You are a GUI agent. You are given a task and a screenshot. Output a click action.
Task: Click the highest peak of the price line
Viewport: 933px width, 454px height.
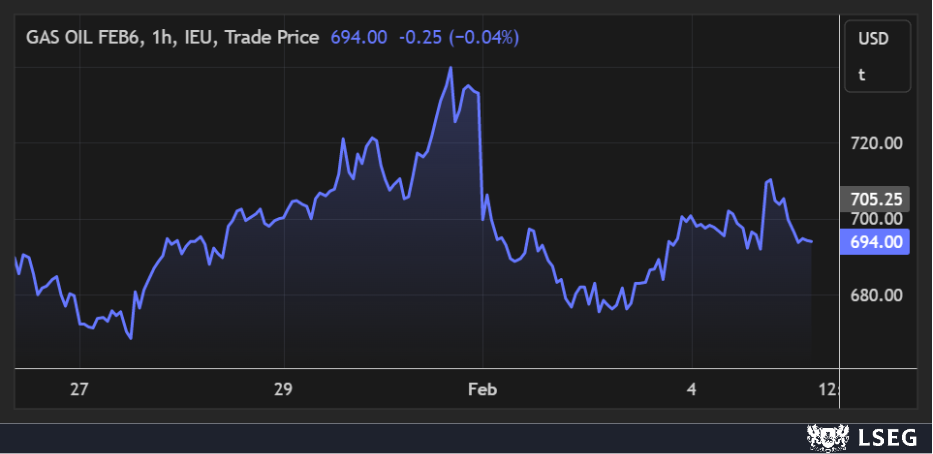pos(451,68)
